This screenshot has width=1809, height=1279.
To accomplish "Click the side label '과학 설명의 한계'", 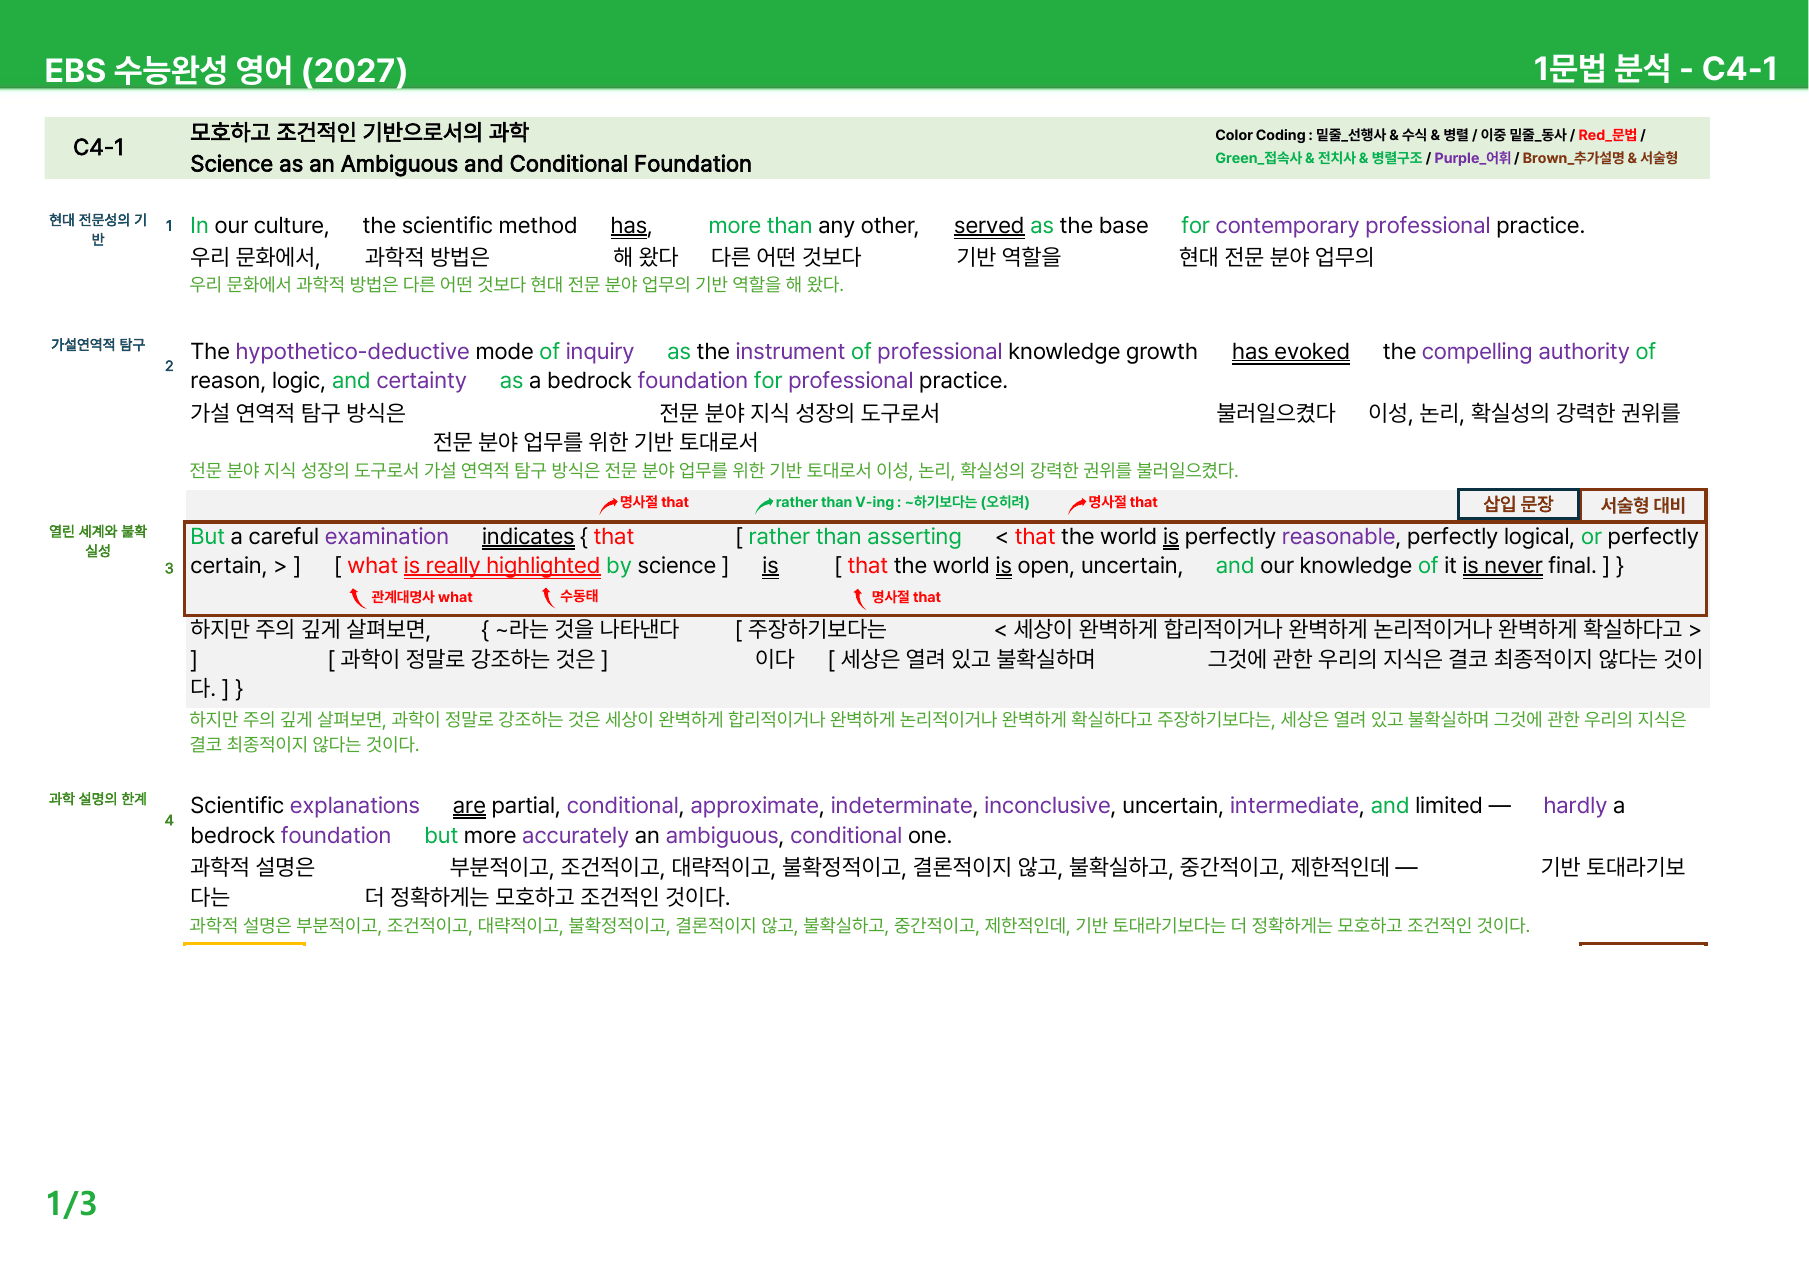I will pos(98,799).
